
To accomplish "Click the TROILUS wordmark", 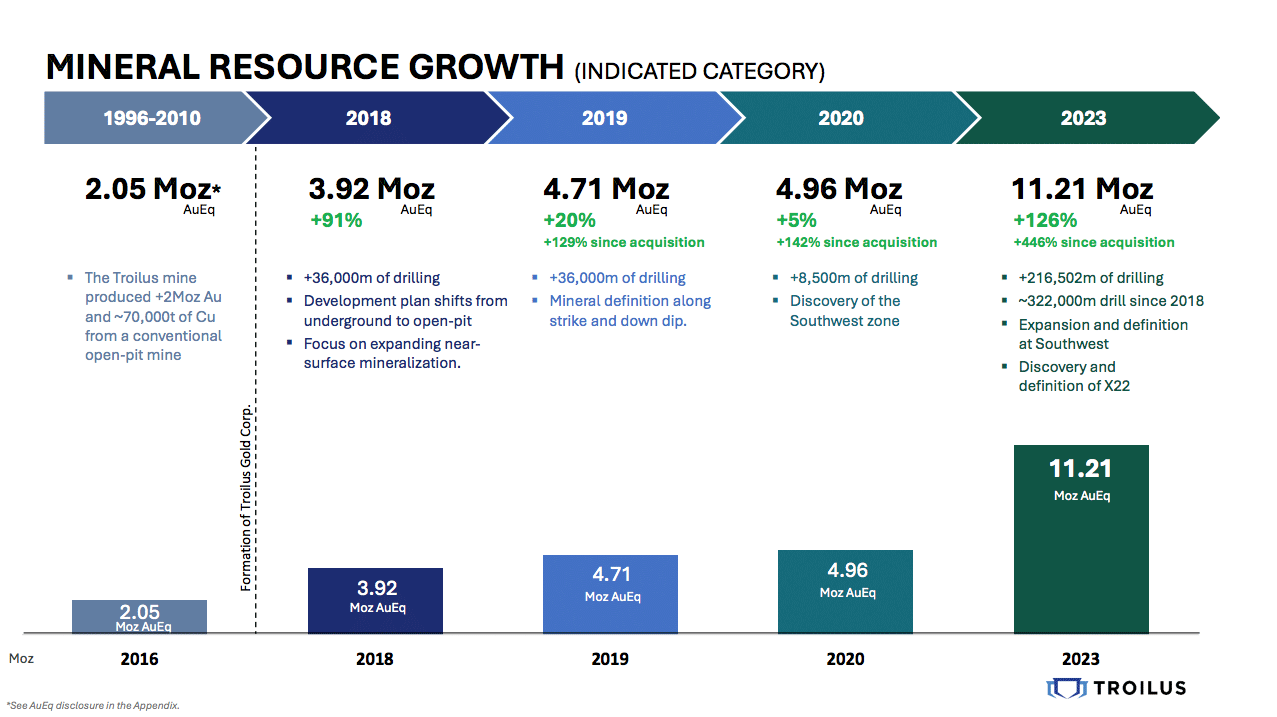I will click(1139, 688).
